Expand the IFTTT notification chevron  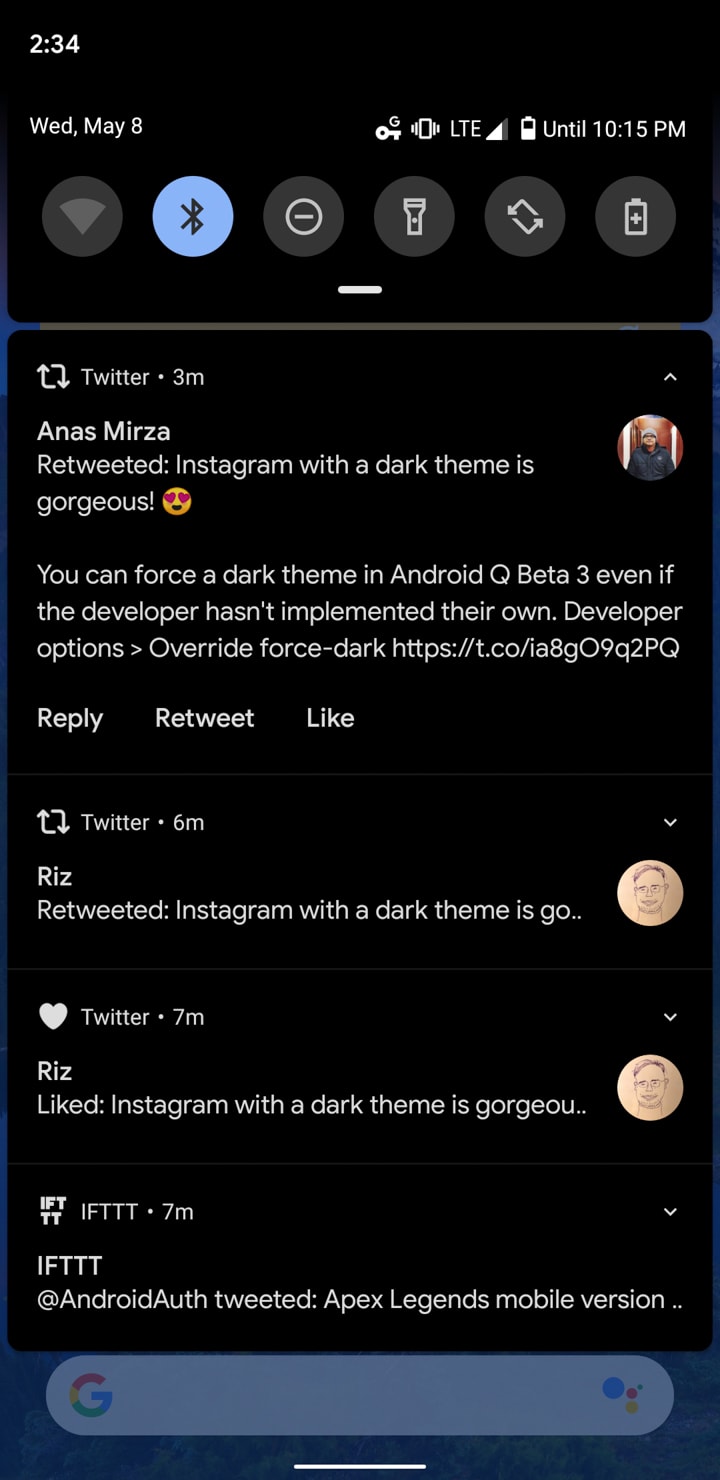670,1211
